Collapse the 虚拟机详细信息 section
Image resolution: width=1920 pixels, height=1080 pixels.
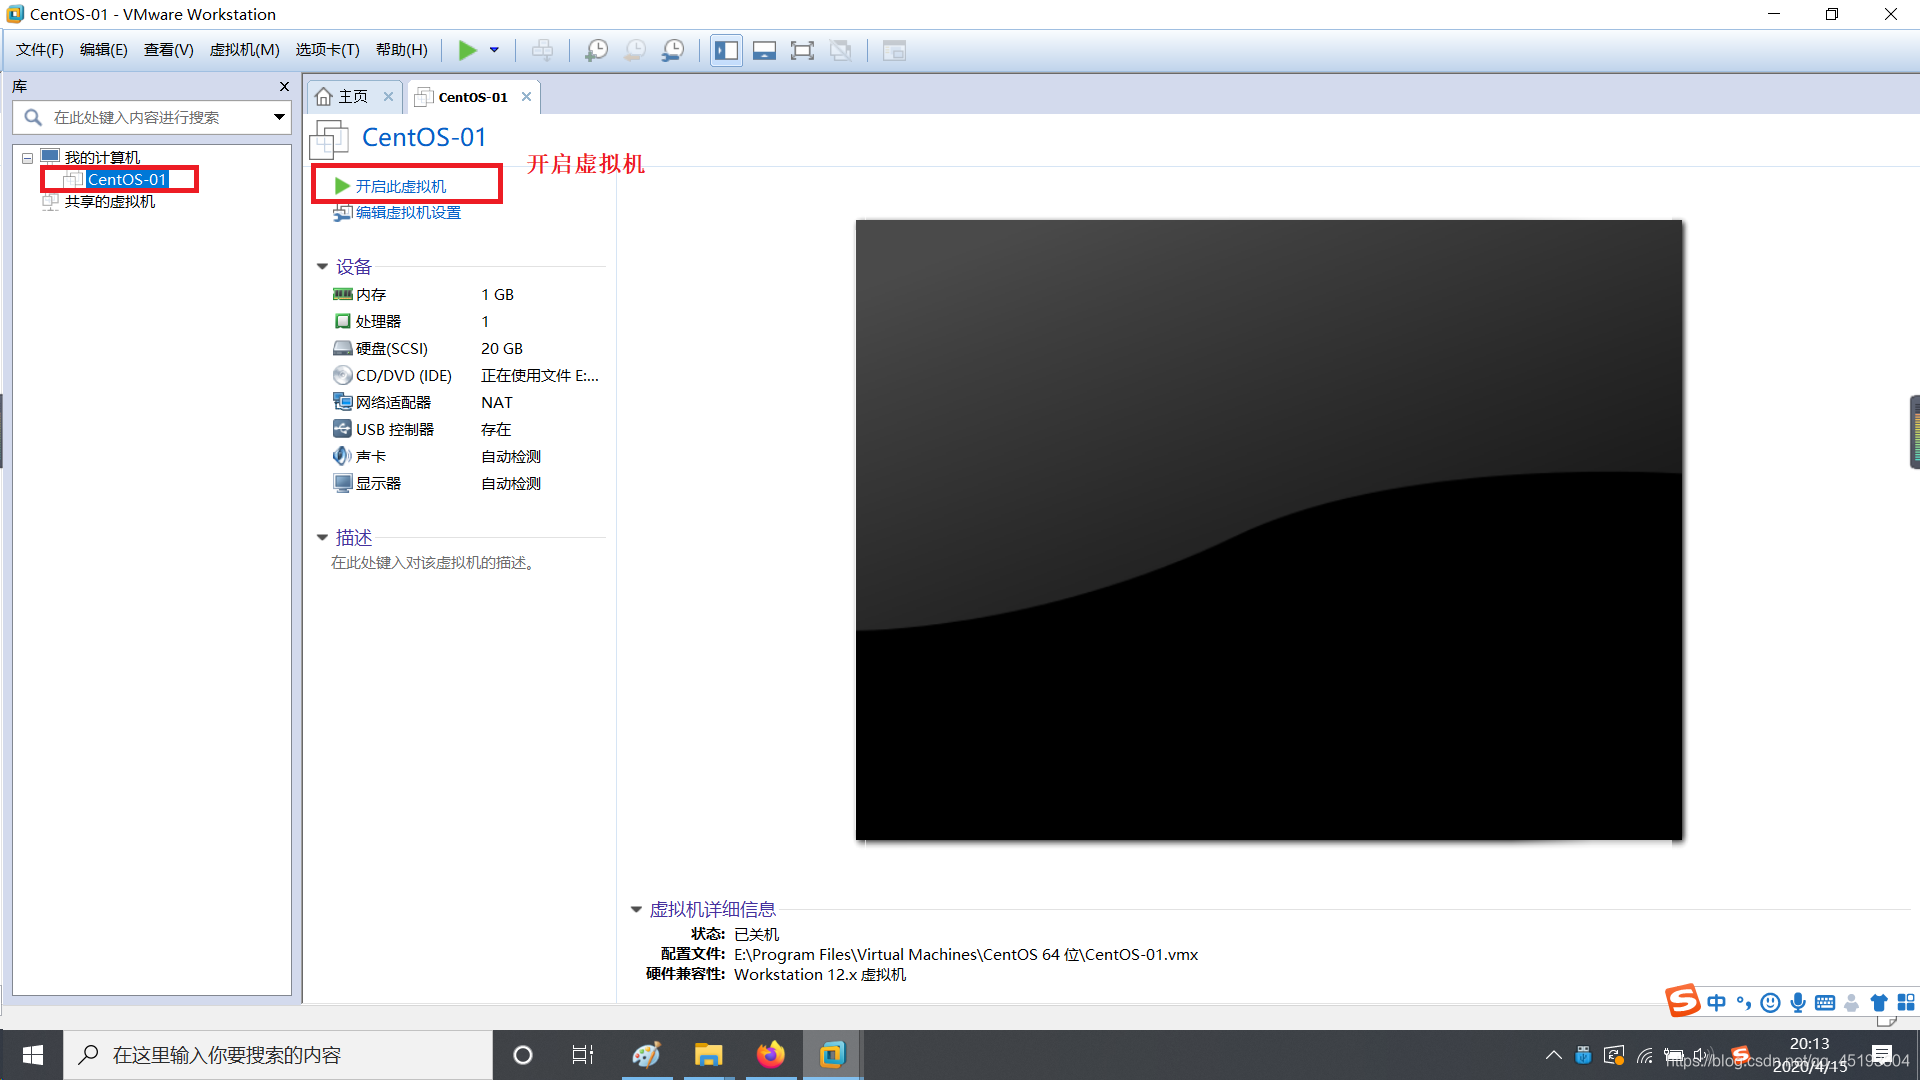636,910
